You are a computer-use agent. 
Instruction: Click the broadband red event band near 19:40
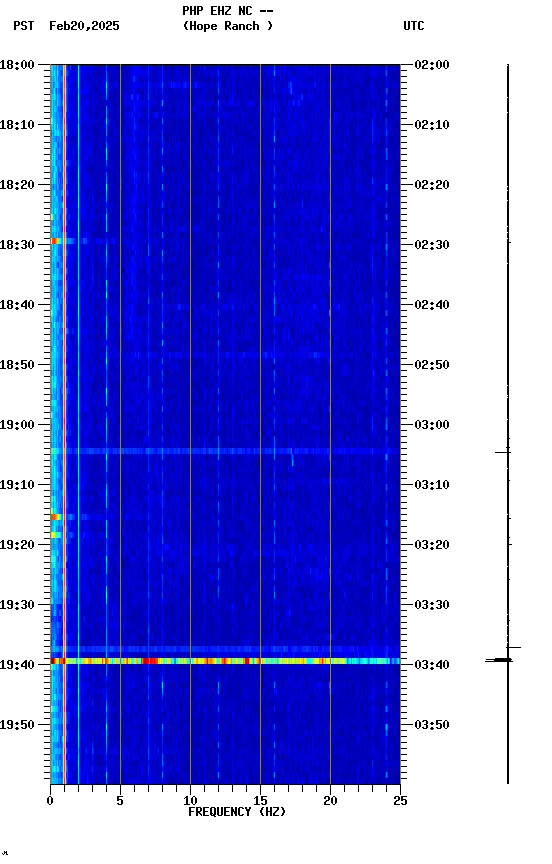225,661
